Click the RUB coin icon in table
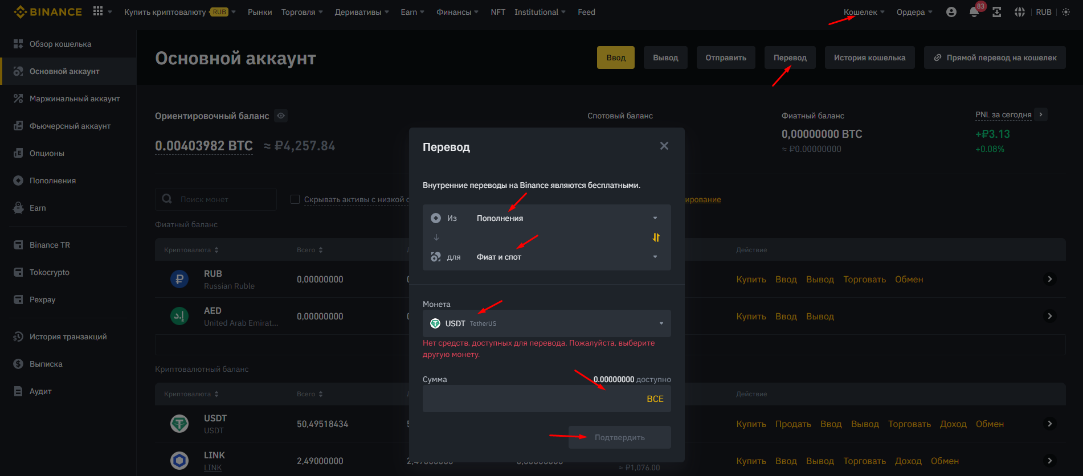The height and width of the screenshot is (476, 1083). pyautogui.click(x=179, y=279)
